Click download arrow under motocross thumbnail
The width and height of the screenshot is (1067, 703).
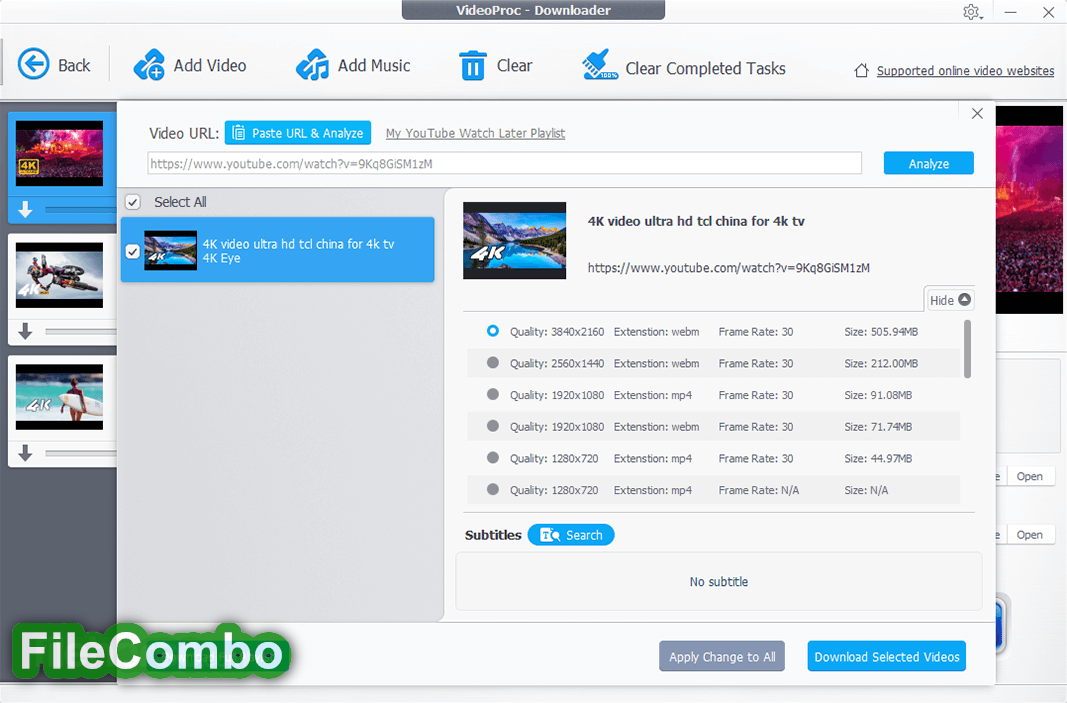pos(25,331)
